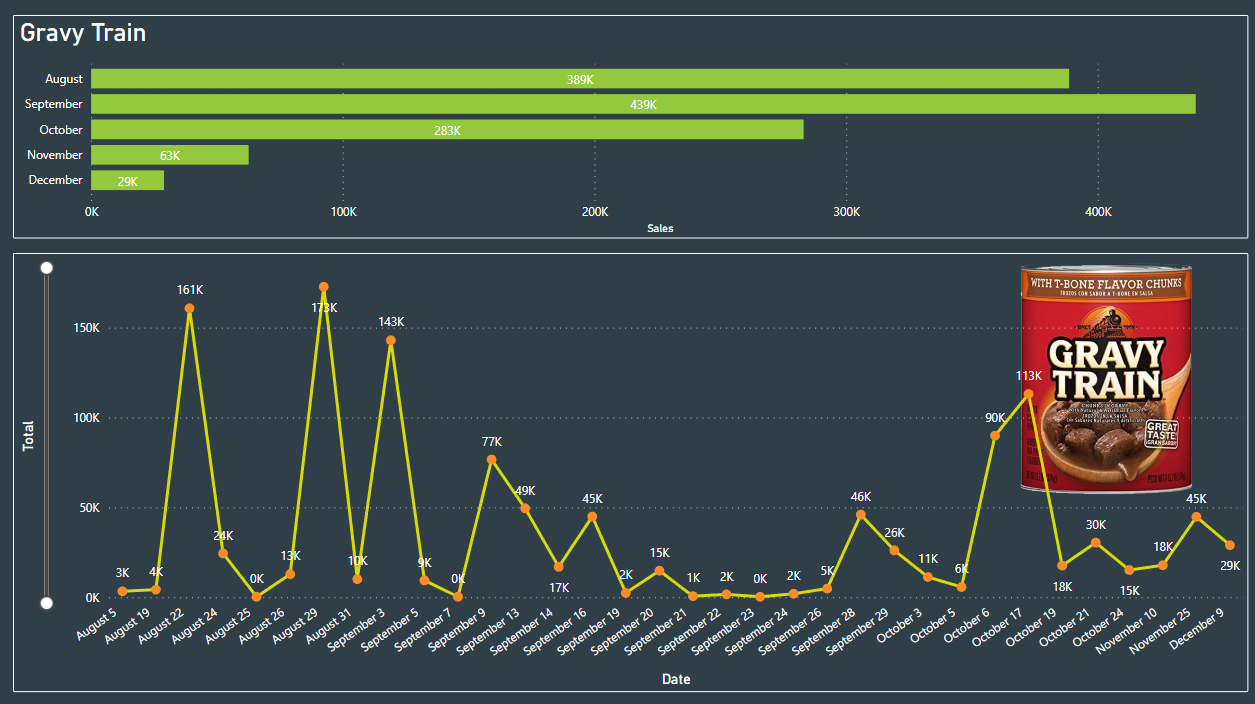Click the Gravy Train title text
The width and height of the screenshot is (1255, 704).
point(83,33)
